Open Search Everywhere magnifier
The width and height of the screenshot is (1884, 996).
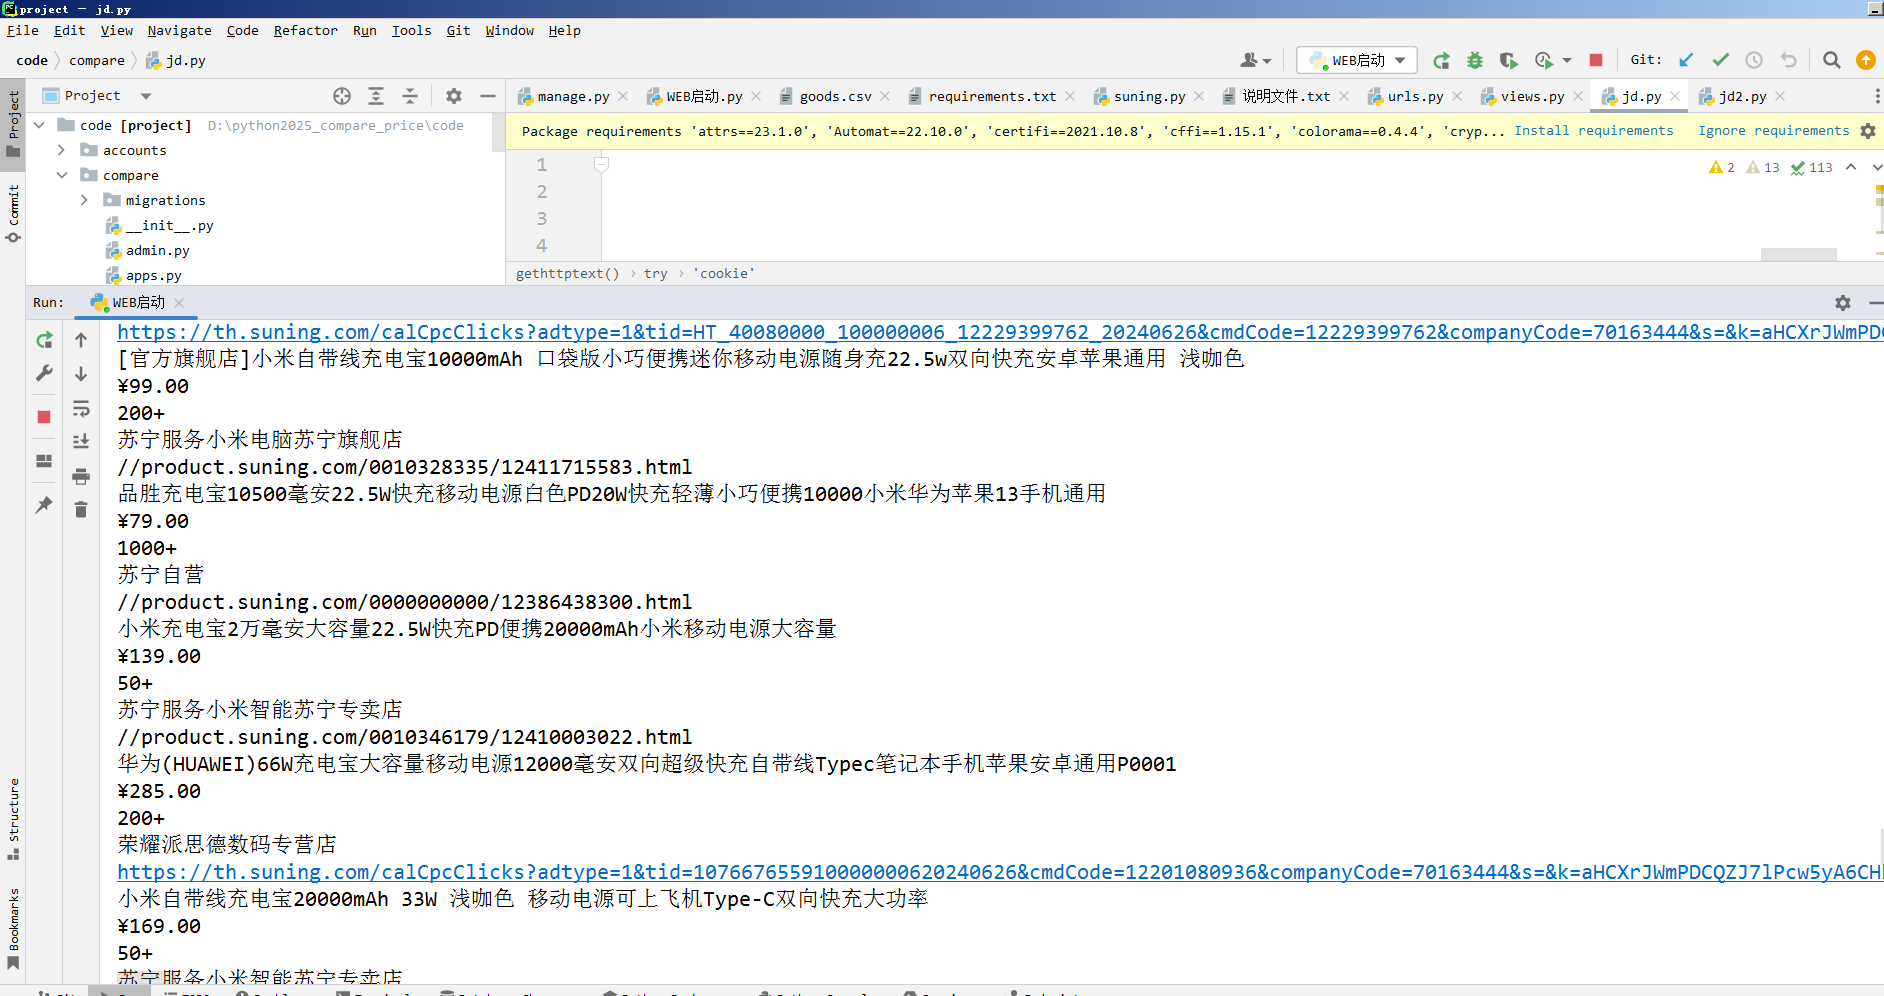coord(1832,60)
